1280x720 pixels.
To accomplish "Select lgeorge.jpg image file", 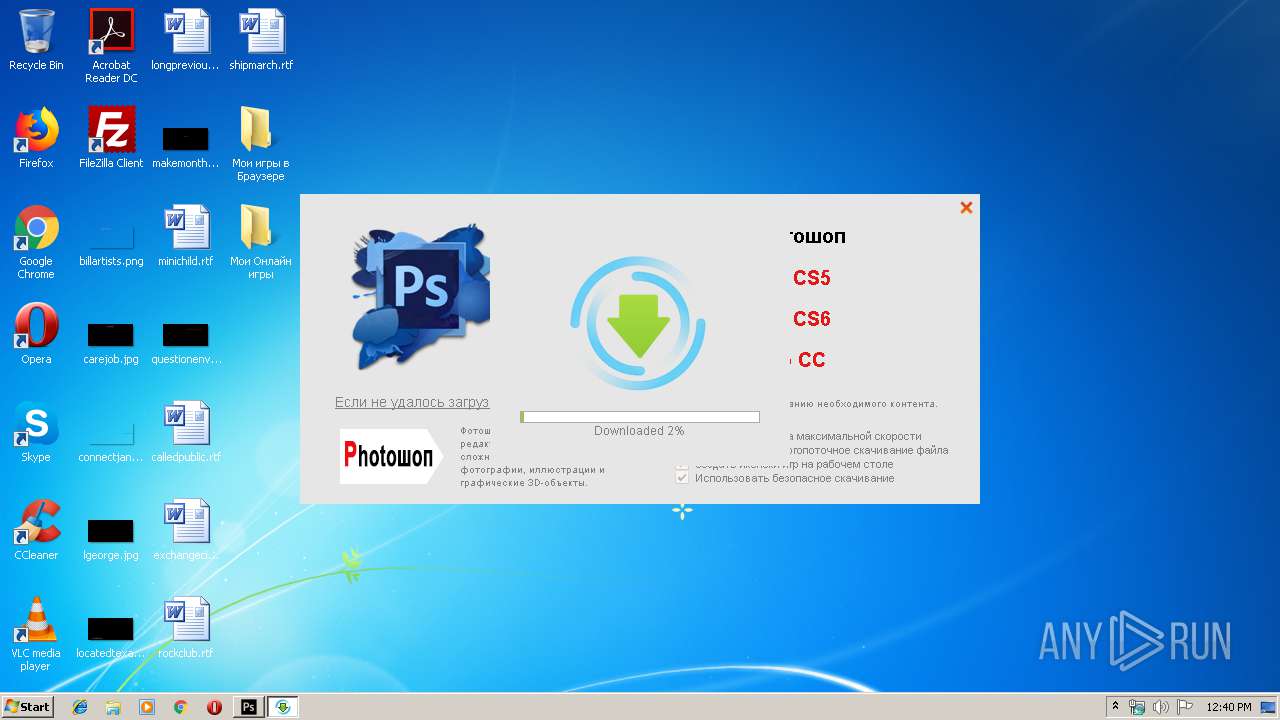I will [x=111, y=539].
